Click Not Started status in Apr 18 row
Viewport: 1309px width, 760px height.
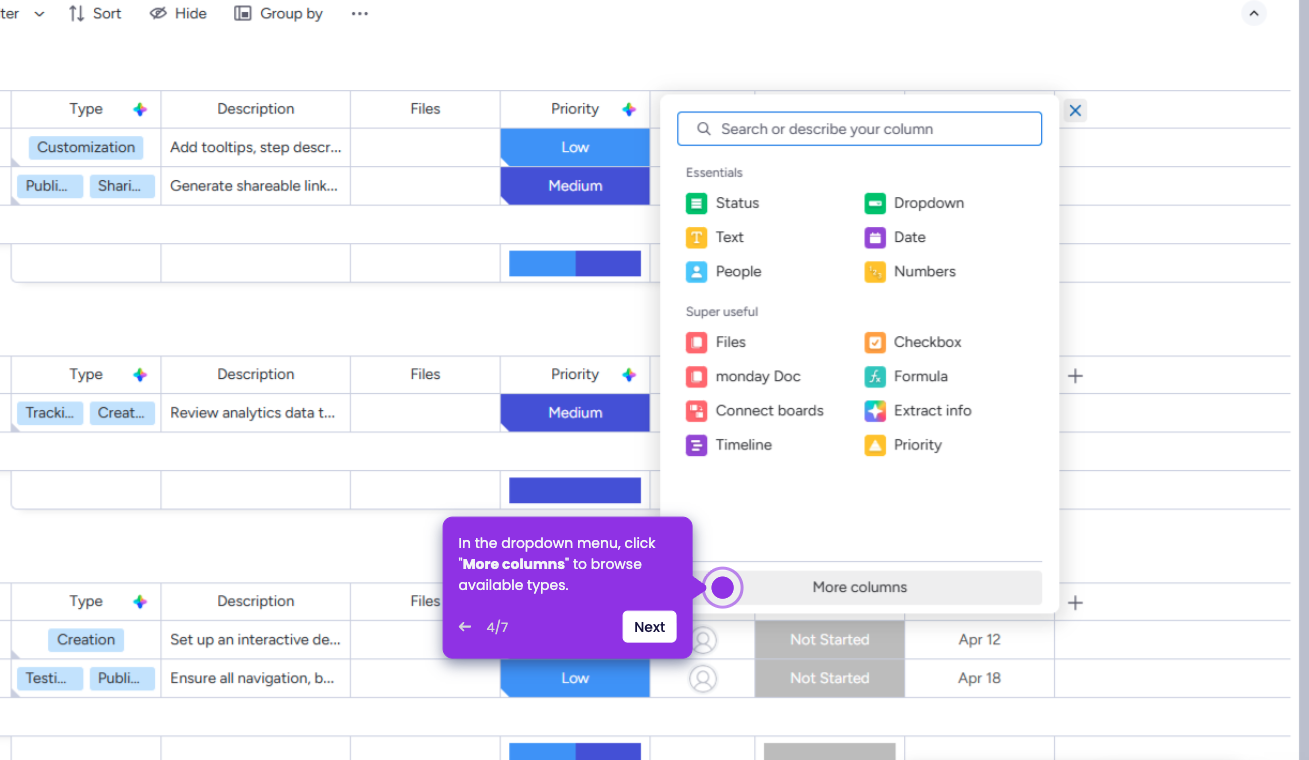click(x=830, y=678)
